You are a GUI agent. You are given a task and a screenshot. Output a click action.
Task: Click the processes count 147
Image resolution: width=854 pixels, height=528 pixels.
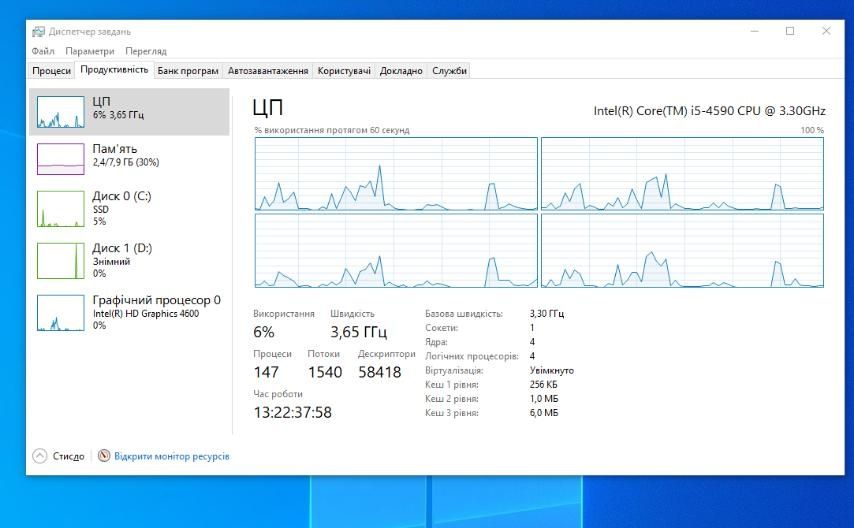266,372
